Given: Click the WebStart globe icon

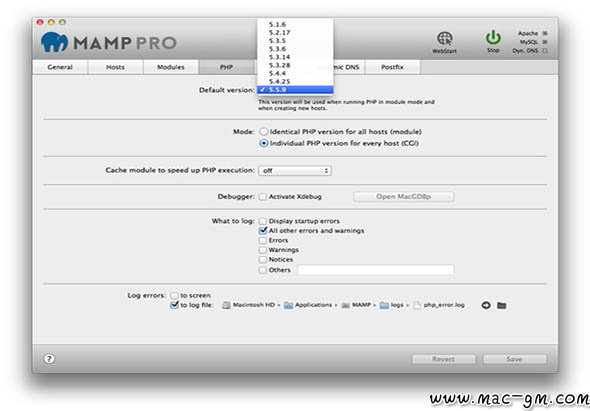Looking at the screenshot, I should [444, 38].
